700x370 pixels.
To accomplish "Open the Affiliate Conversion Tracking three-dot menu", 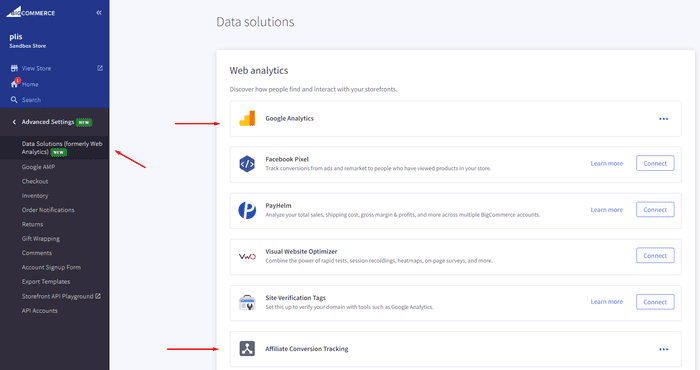I will (x=664, y=349).
